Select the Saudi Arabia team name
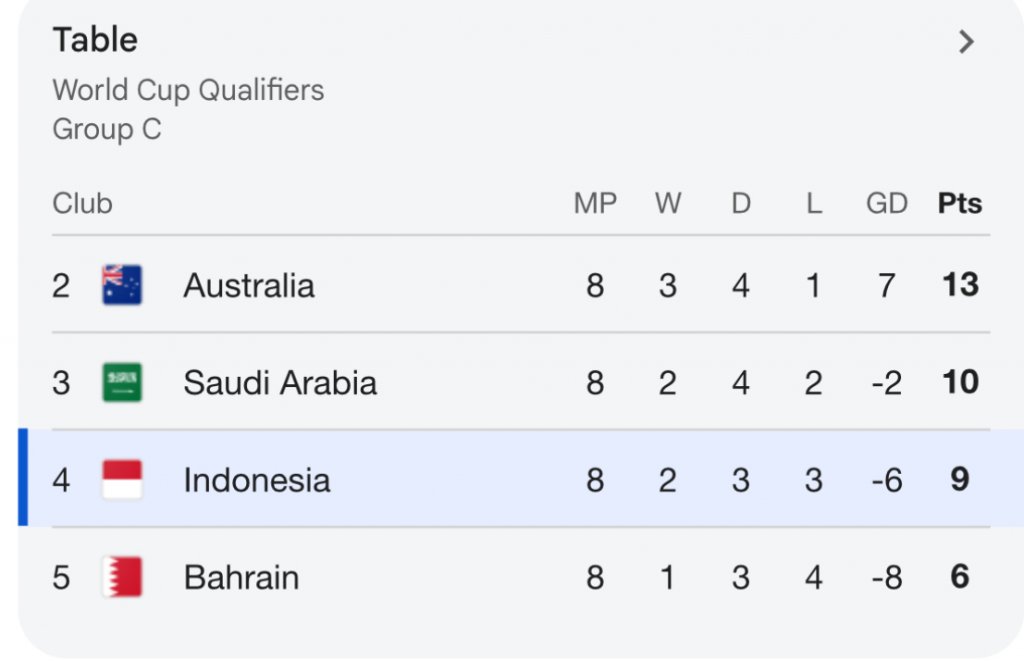This screenshot has height=661, width=1024. [x=280, y=383]
